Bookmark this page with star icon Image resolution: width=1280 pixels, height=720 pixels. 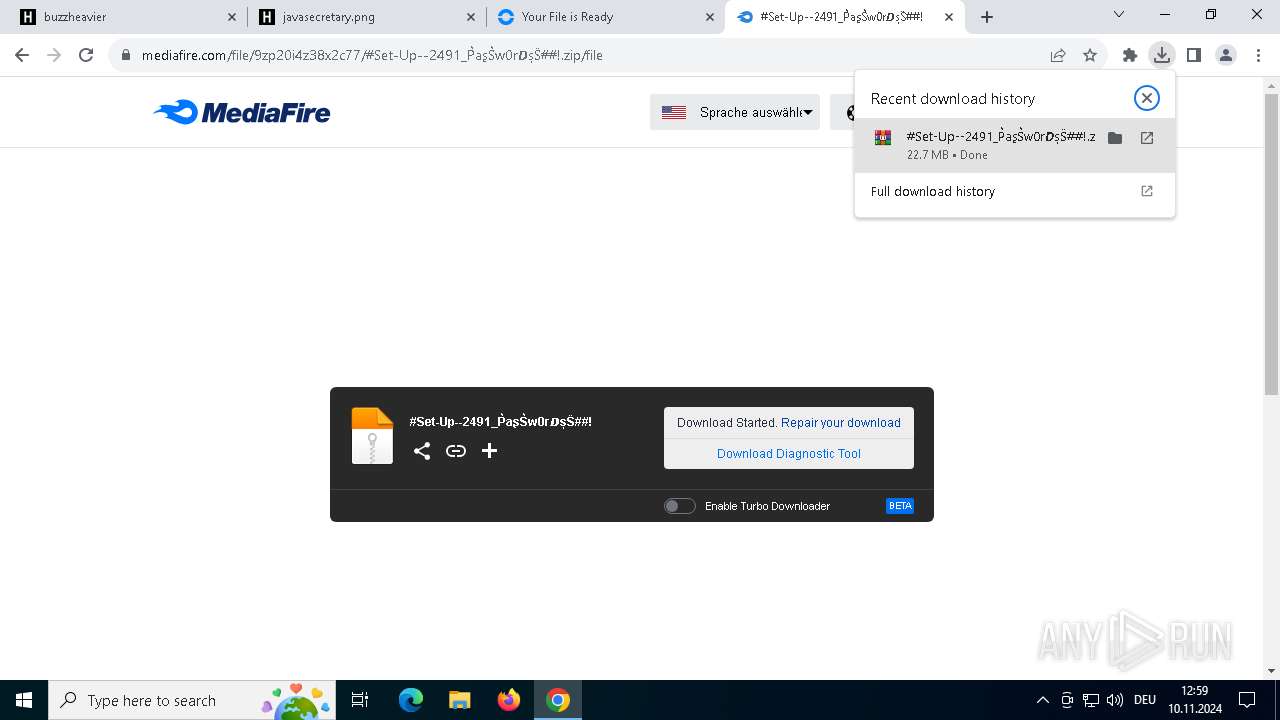click(x=1090, y=55)
